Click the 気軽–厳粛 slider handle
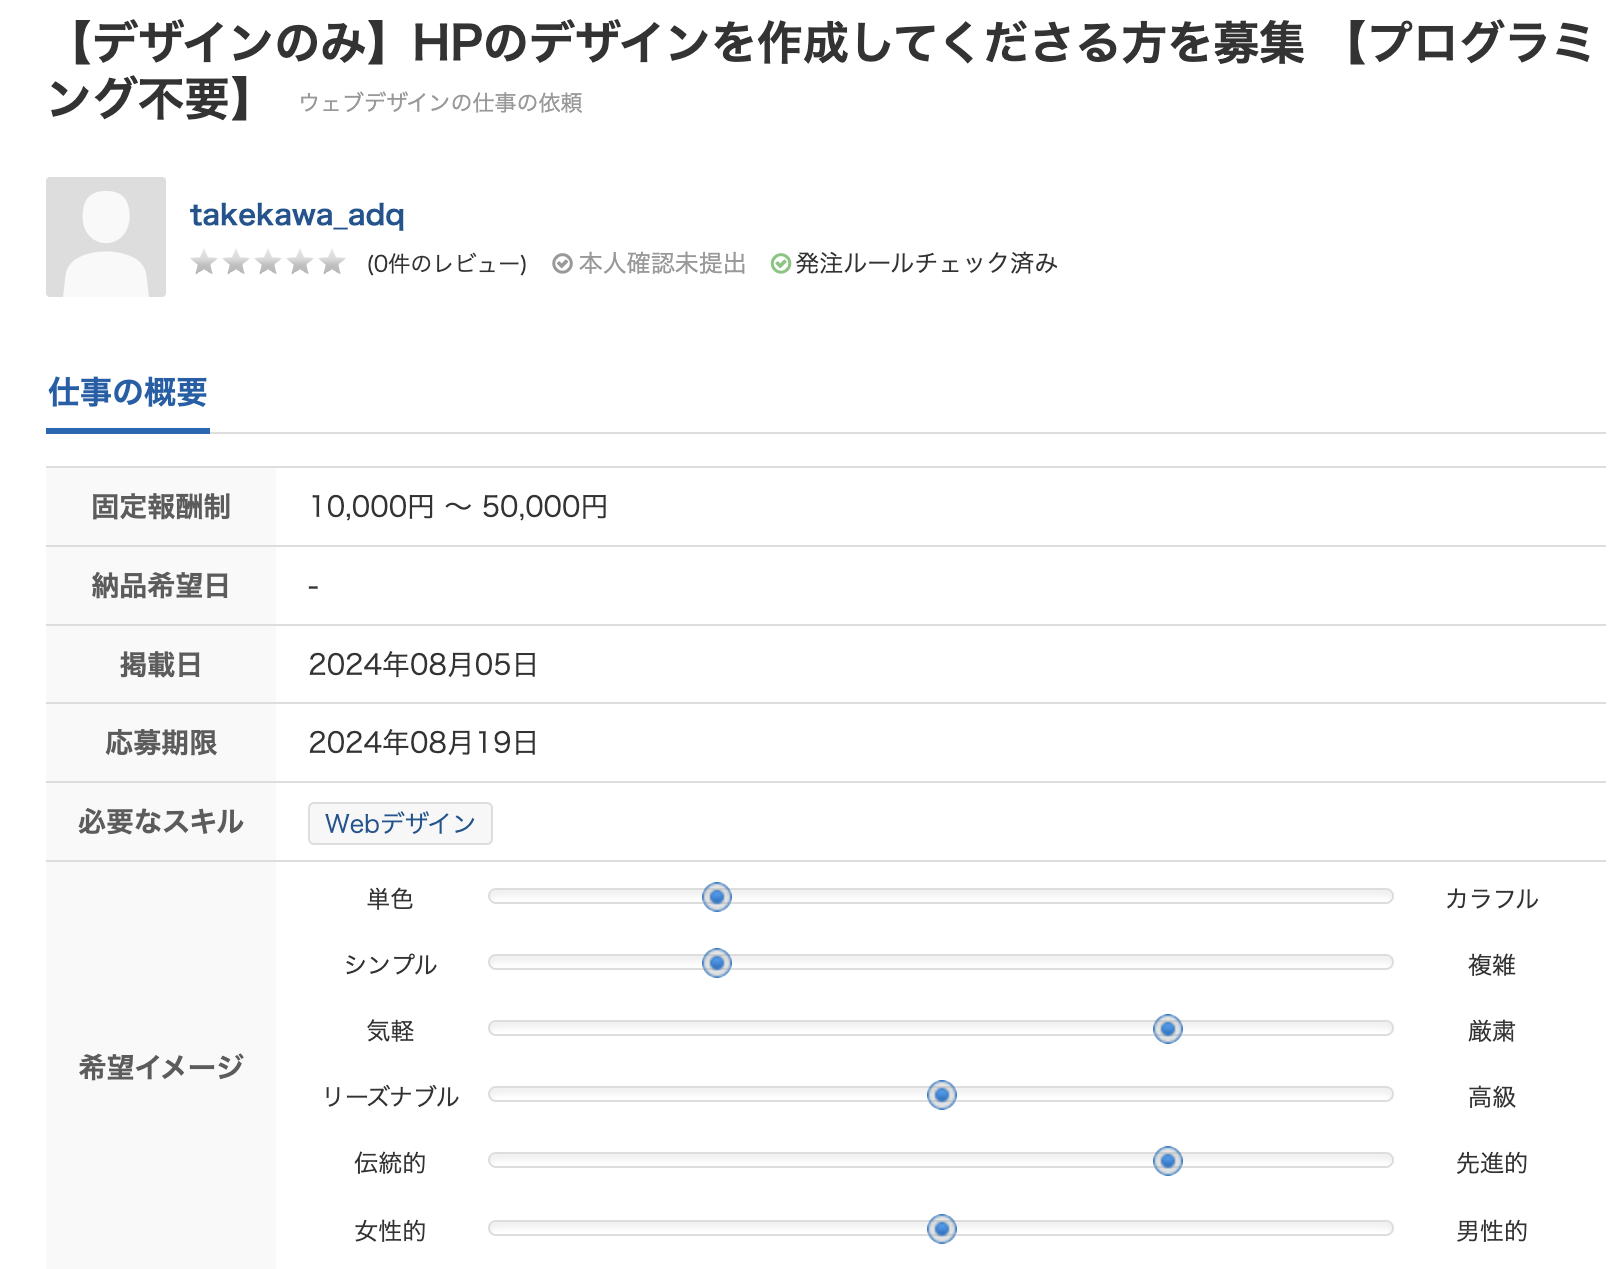1613x1269 pixels. [x=1168, y=1029]
